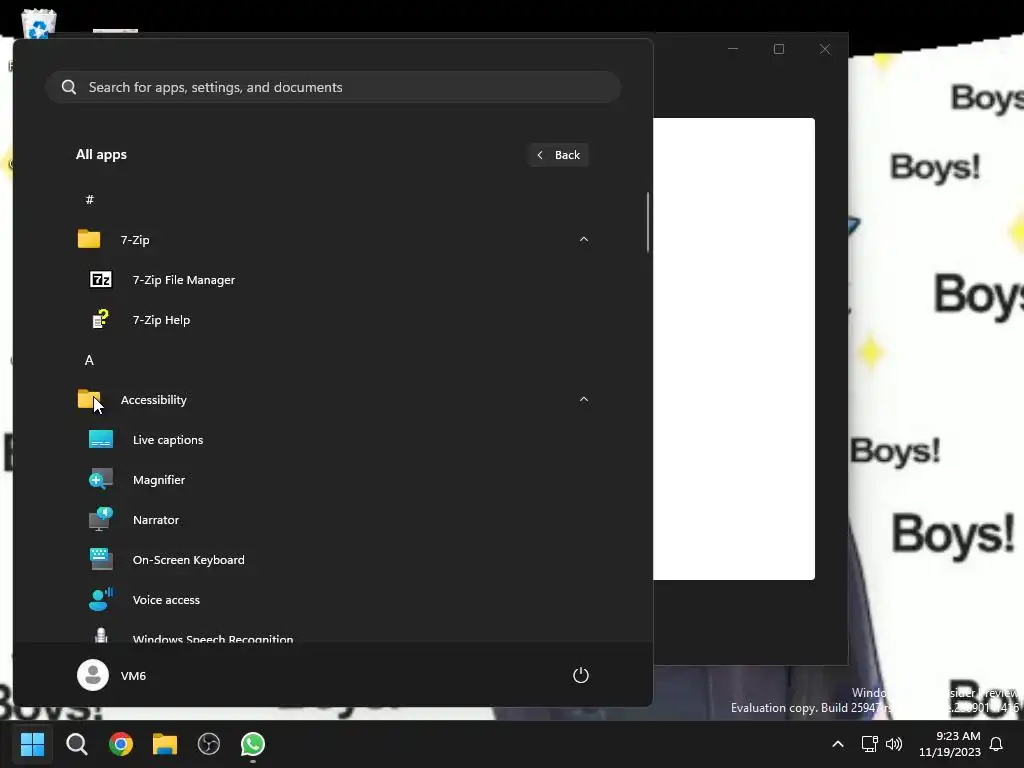Collapse the 7-Zip folder chevron

tap(584, 239)
